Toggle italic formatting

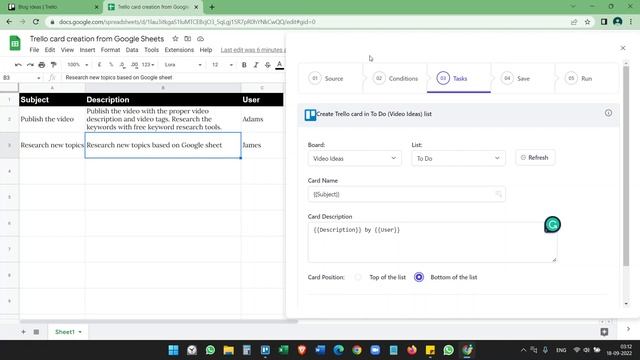(256, 65)
